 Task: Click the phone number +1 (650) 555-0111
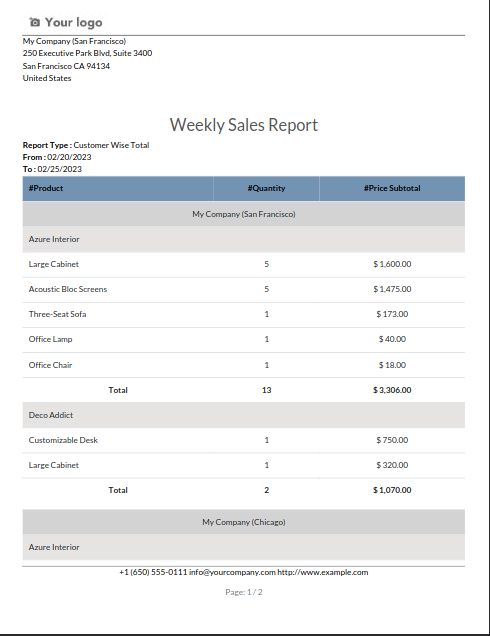(x=153, y=572)
